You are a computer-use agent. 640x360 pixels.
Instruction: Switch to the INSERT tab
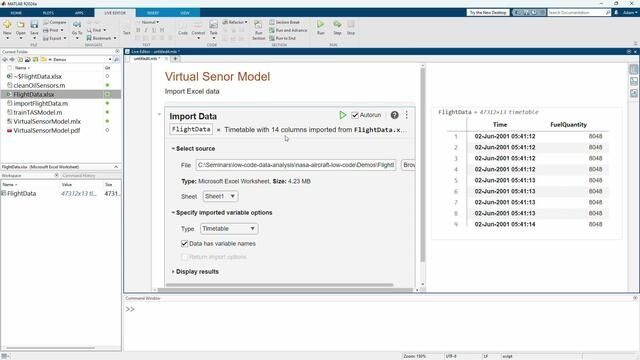(153, 13)
